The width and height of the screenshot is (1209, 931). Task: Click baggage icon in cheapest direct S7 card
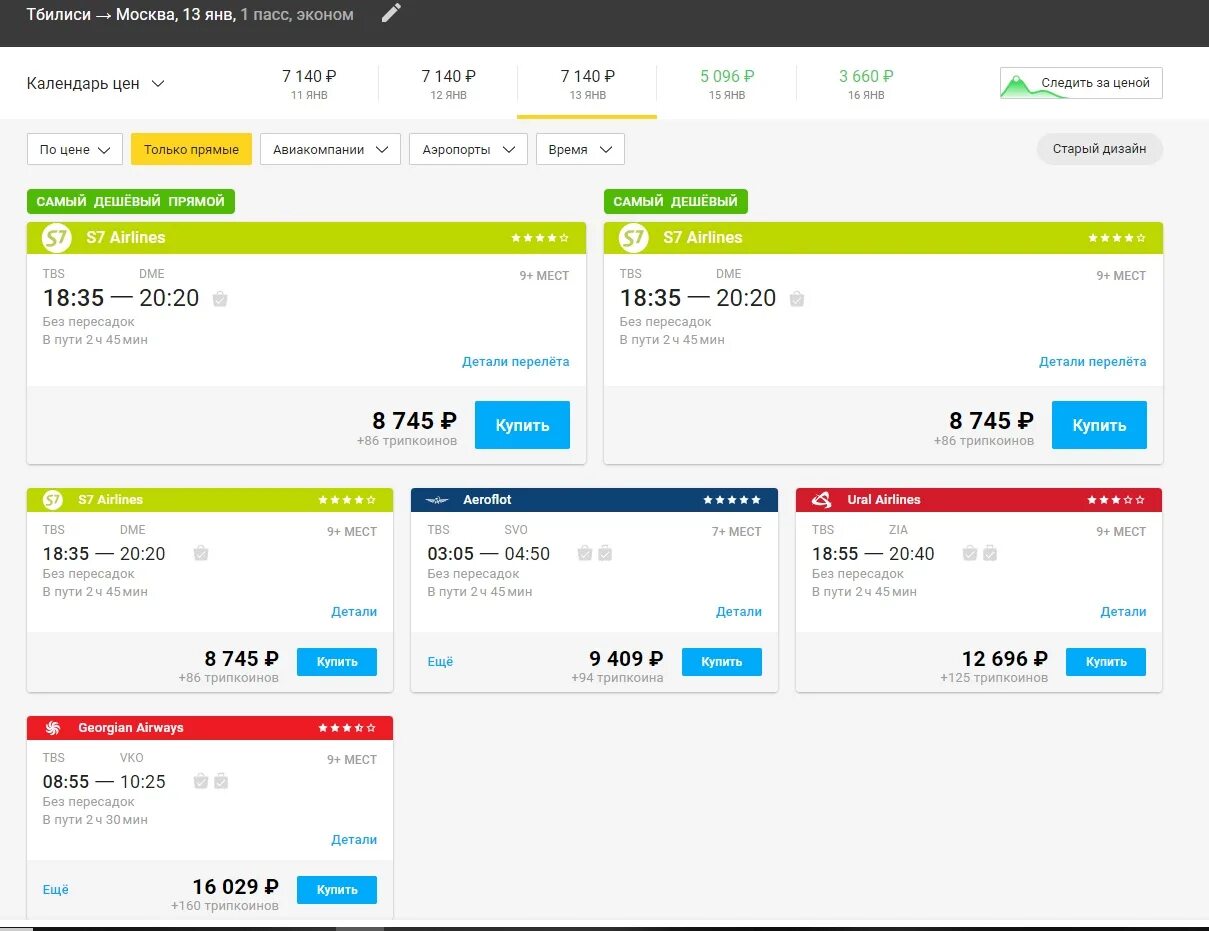220,298
